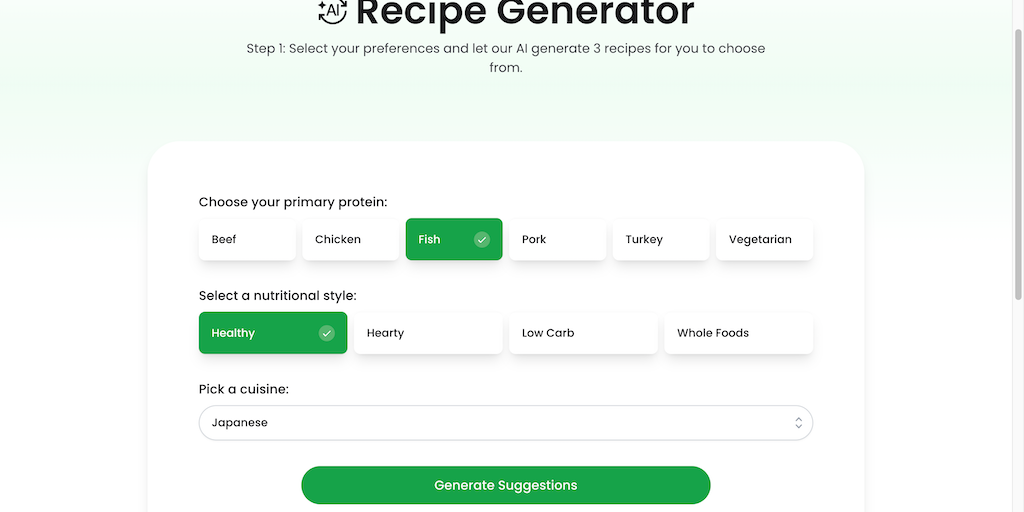Click the cuisine dropdown up-down arrows
The image size is (1024, 512).
click(x=798, y=423)
